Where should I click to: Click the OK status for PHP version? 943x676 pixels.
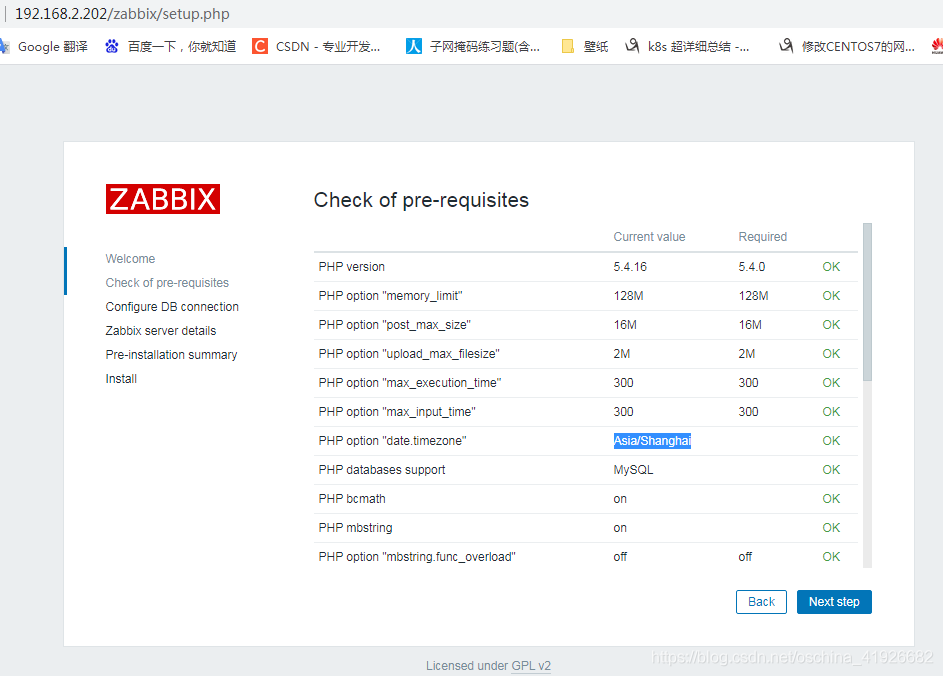click(x=831, y=266)
